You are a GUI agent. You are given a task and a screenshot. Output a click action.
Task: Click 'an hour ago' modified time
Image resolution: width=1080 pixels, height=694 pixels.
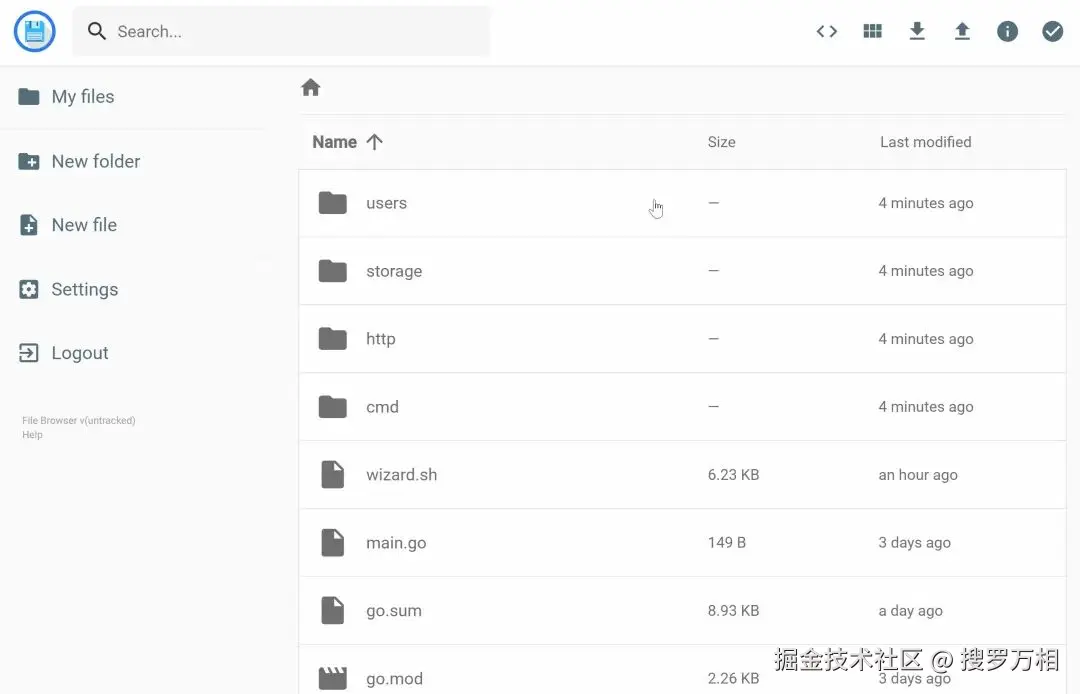tap(917, 475)
